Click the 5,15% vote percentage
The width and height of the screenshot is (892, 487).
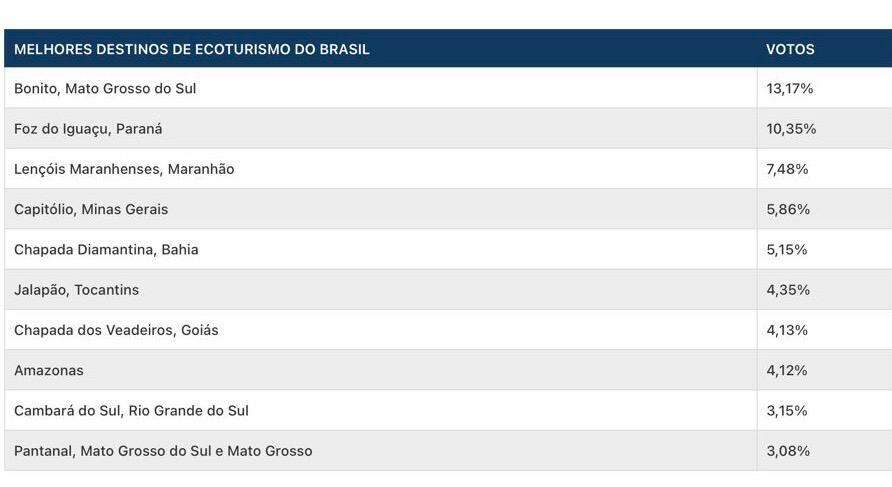[787, 249]
